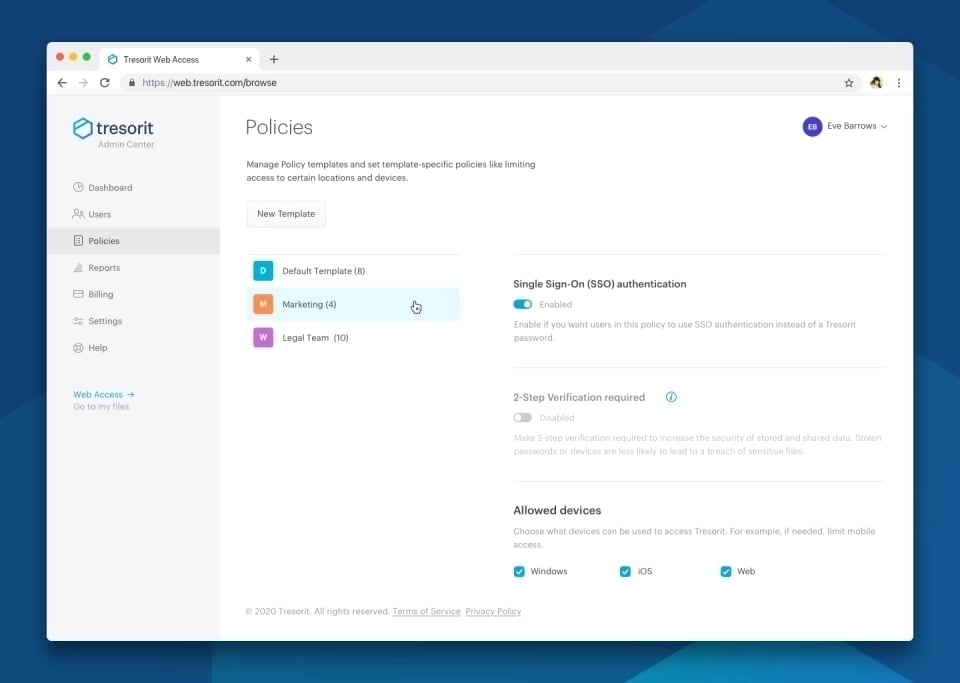
Task: Open the Terms of Service link
Action: click(426, 611)
